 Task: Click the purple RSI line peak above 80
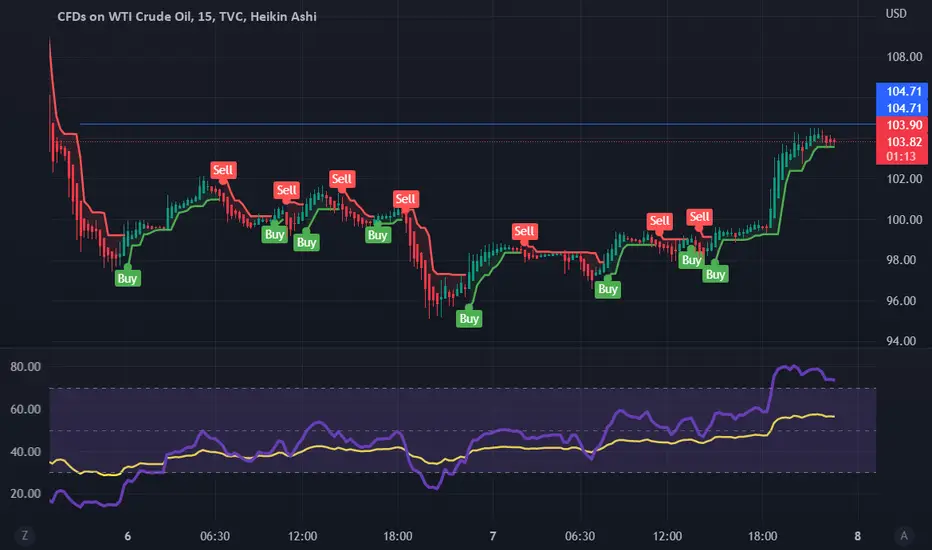click(792, 367)
